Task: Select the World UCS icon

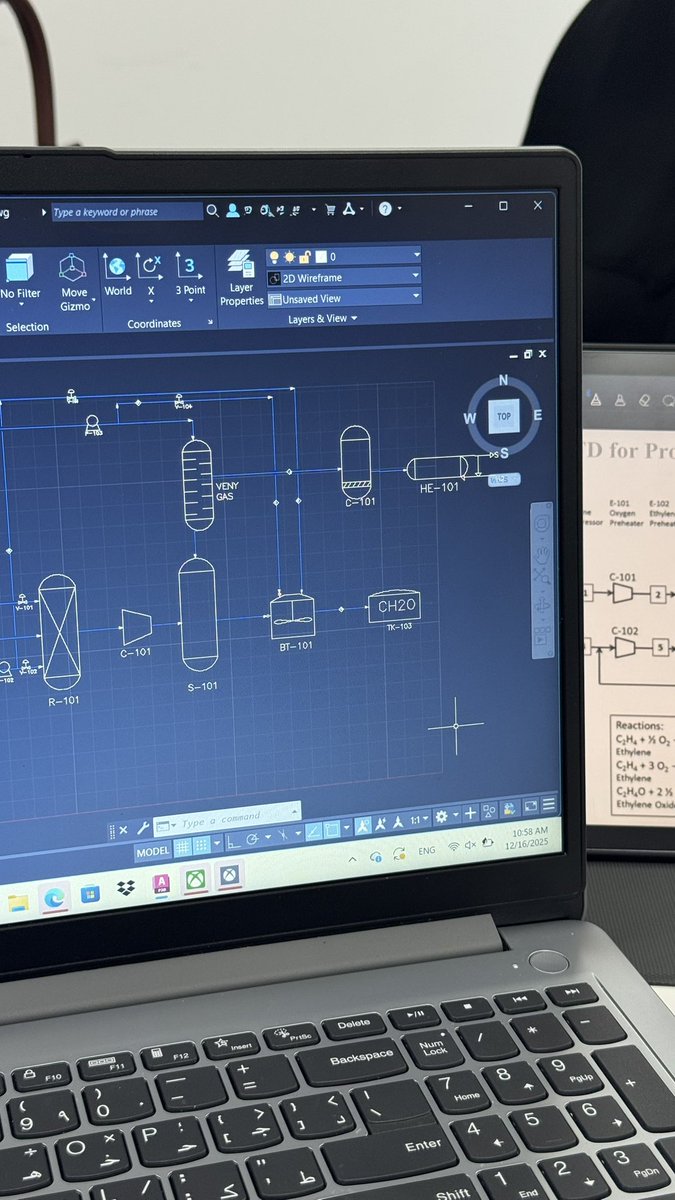Action: click(118, 274)
